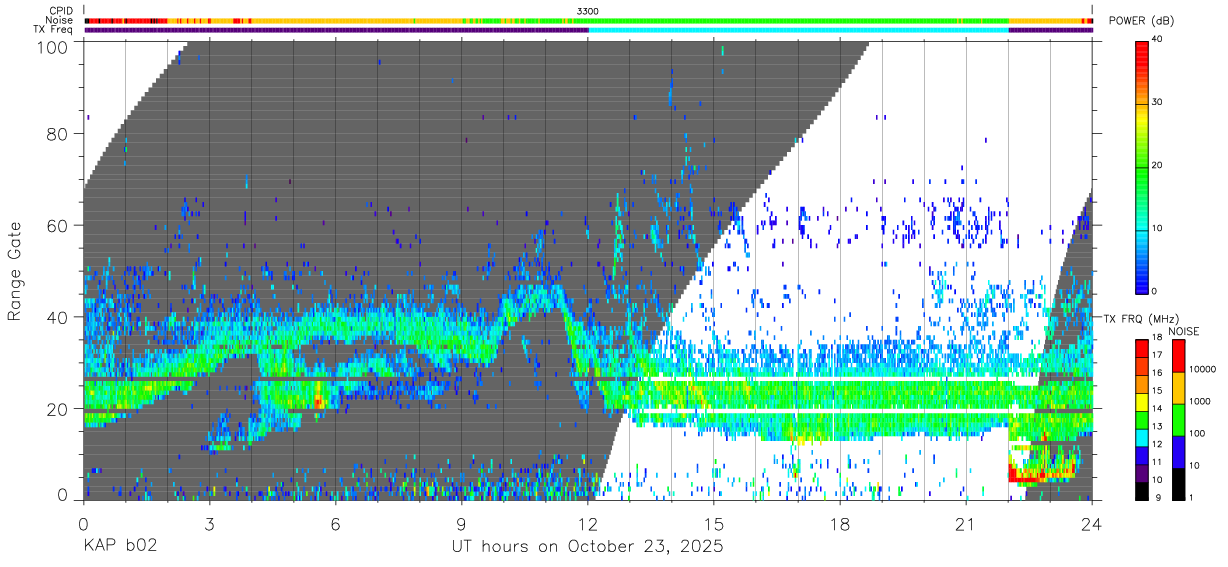This screenshot has width=1228, height=567.
Task: Click the 60 tick on Range Gate axis
Action: coord(57,226)
